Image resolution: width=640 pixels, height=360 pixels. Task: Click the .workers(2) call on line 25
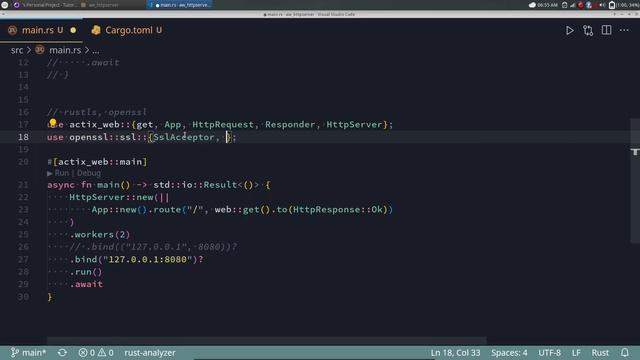[x=100, y=235]
